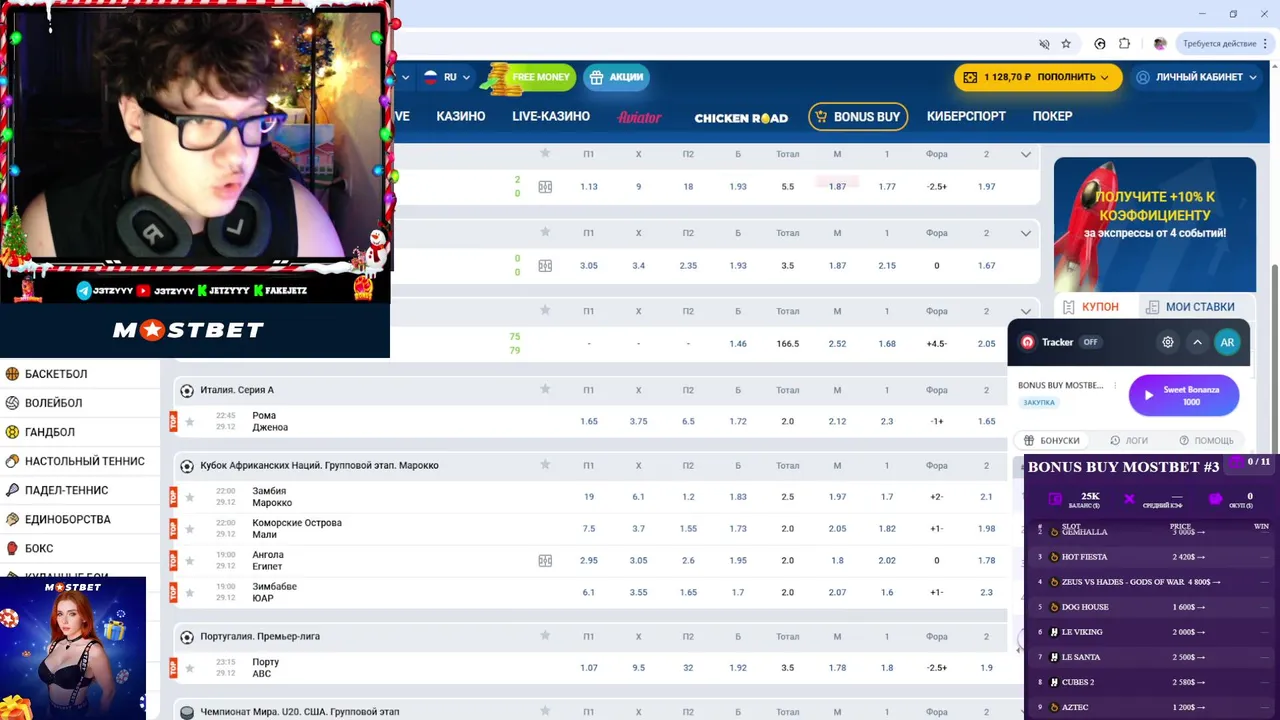The image size is (1280, 720).
Task: Collapse the Tracker panel with up chevron
Action: [1197, 342]
